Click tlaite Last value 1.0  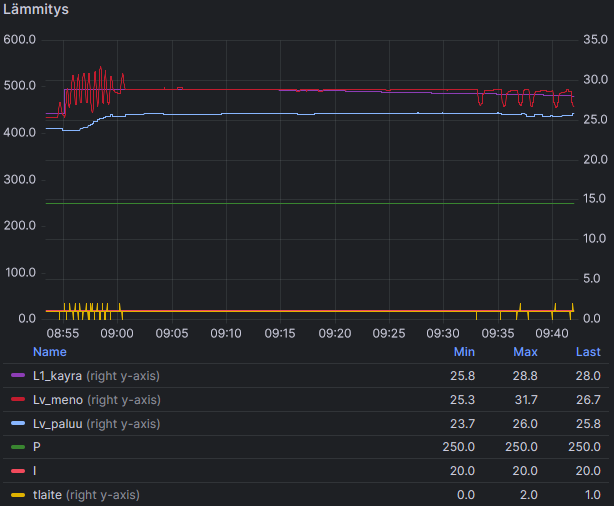(592, 495)
